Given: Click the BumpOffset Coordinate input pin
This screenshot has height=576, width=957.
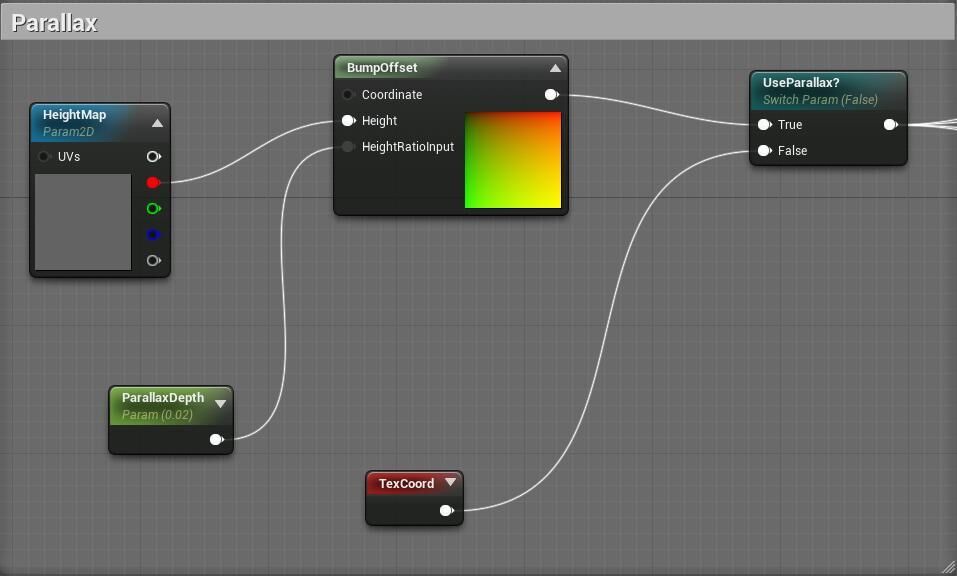Looking at the screenshot, I should 348,95.
